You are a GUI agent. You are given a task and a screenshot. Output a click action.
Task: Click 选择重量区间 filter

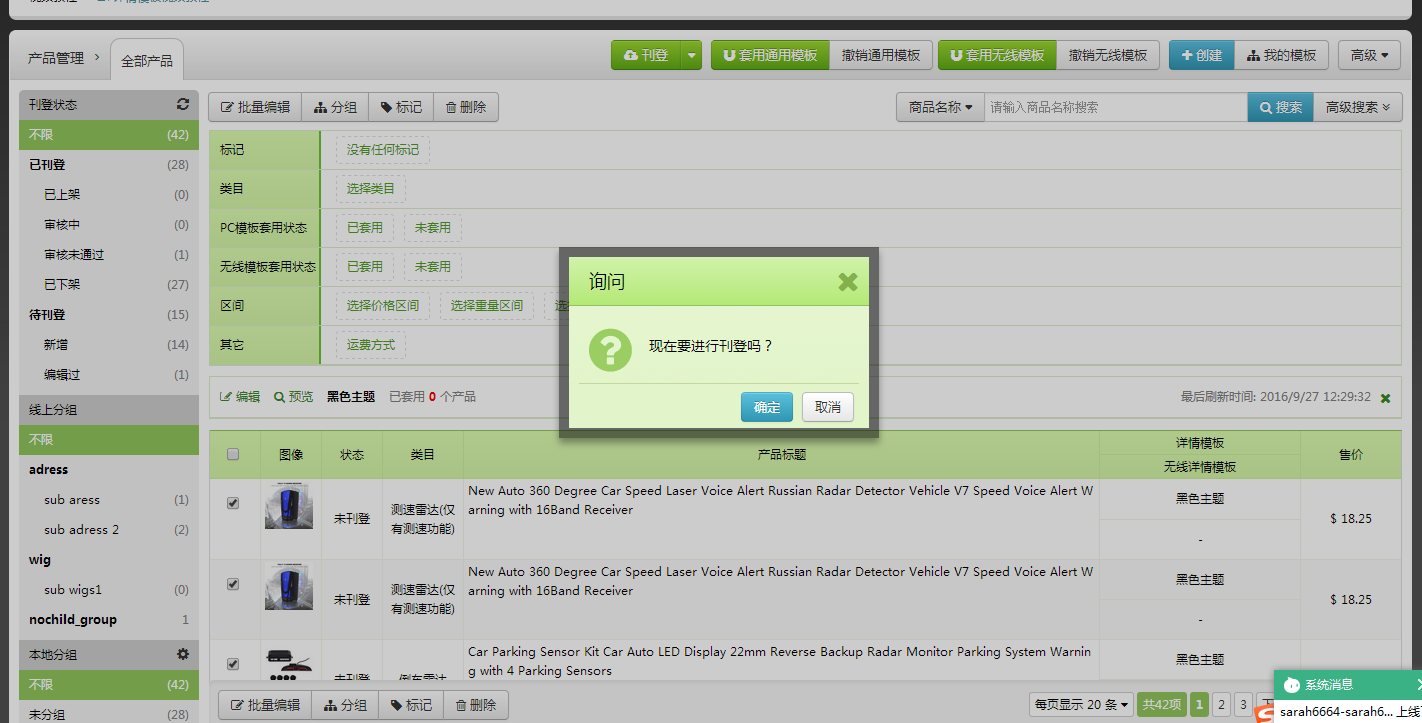(487, 306)
